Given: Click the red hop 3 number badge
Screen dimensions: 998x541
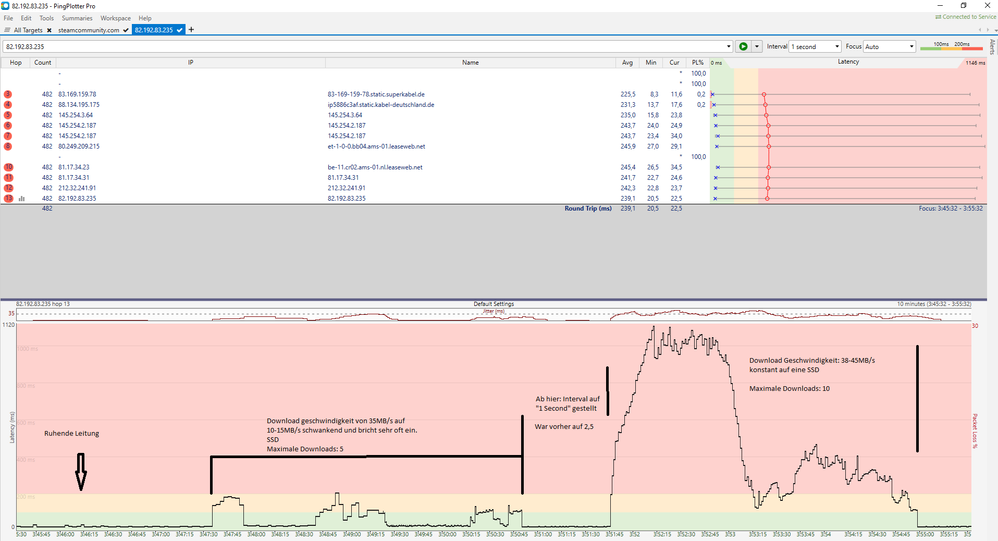Looking at the screenshot, I should (x=8, y=94).
